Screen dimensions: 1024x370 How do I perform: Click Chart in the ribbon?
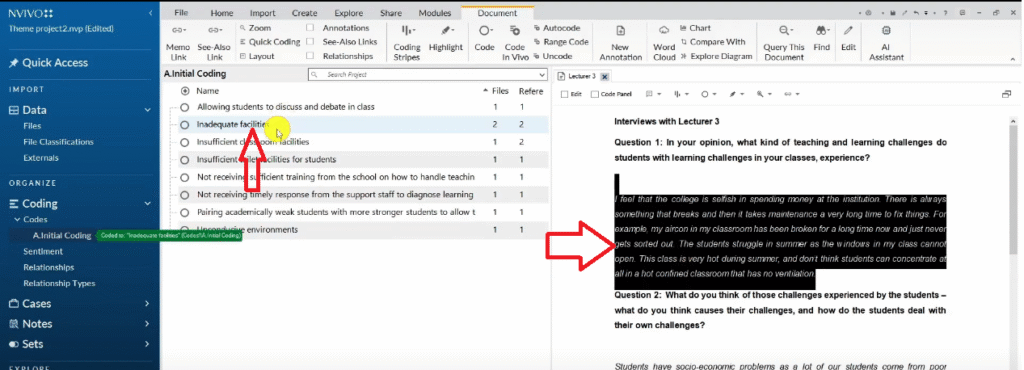(x=696, y=28)
